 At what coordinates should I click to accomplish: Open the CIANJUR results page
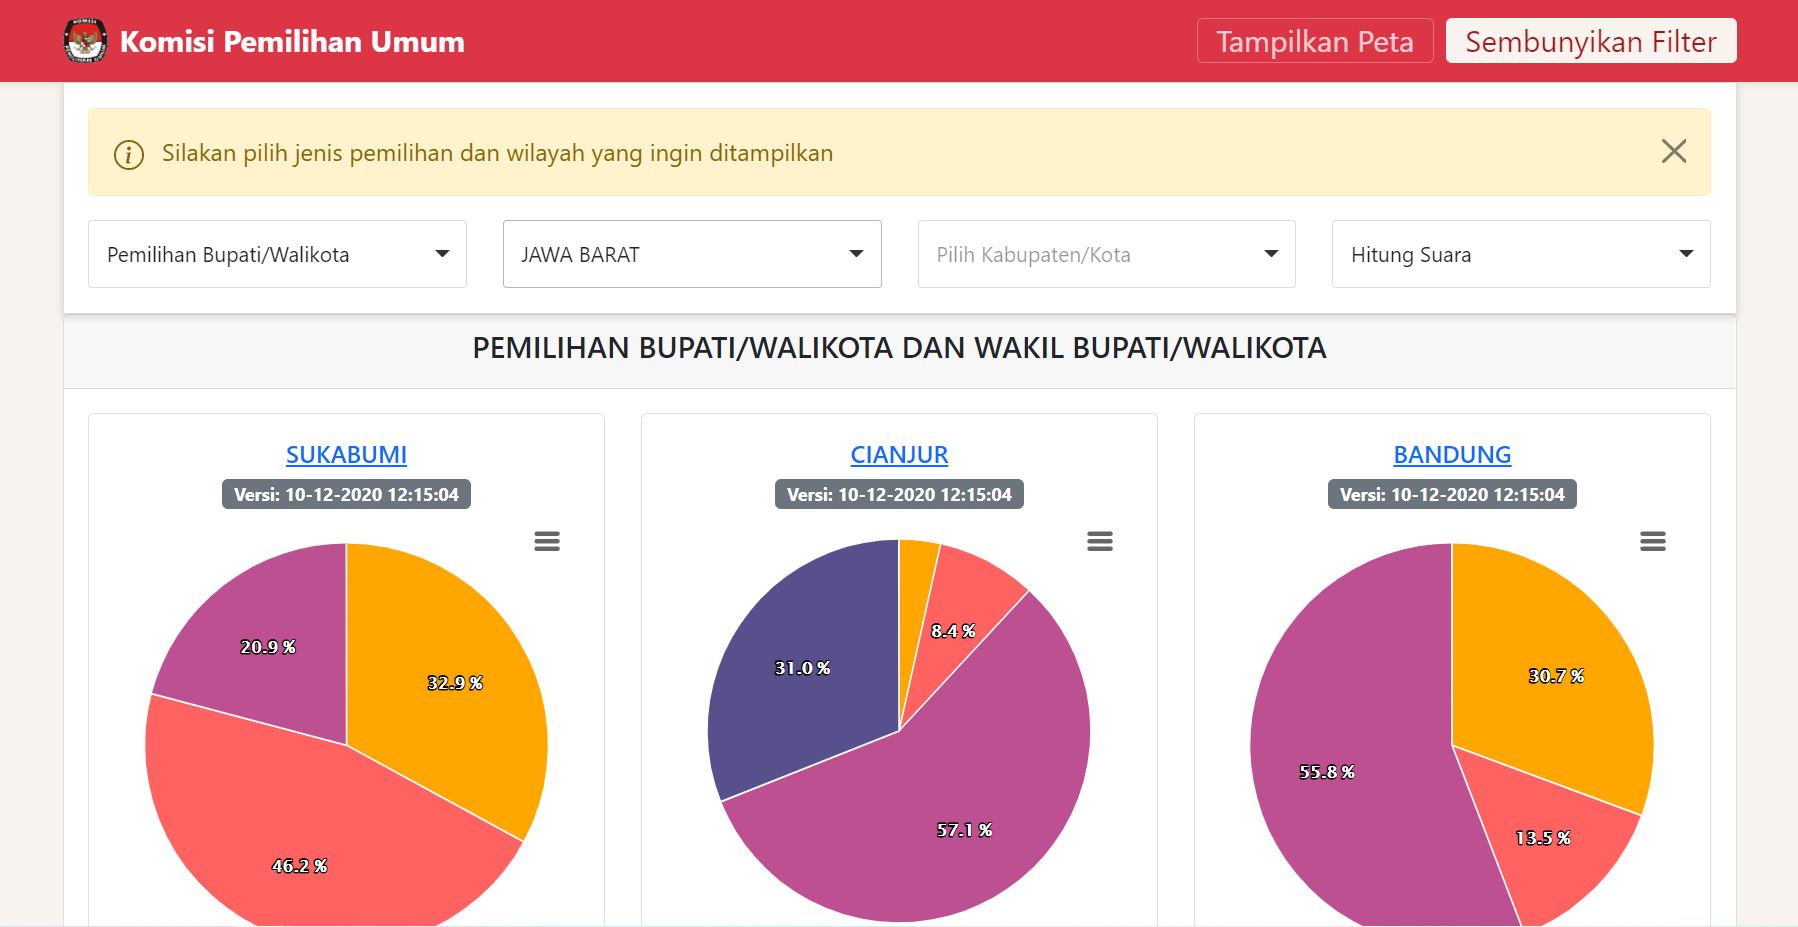click(x=899, y=455)
